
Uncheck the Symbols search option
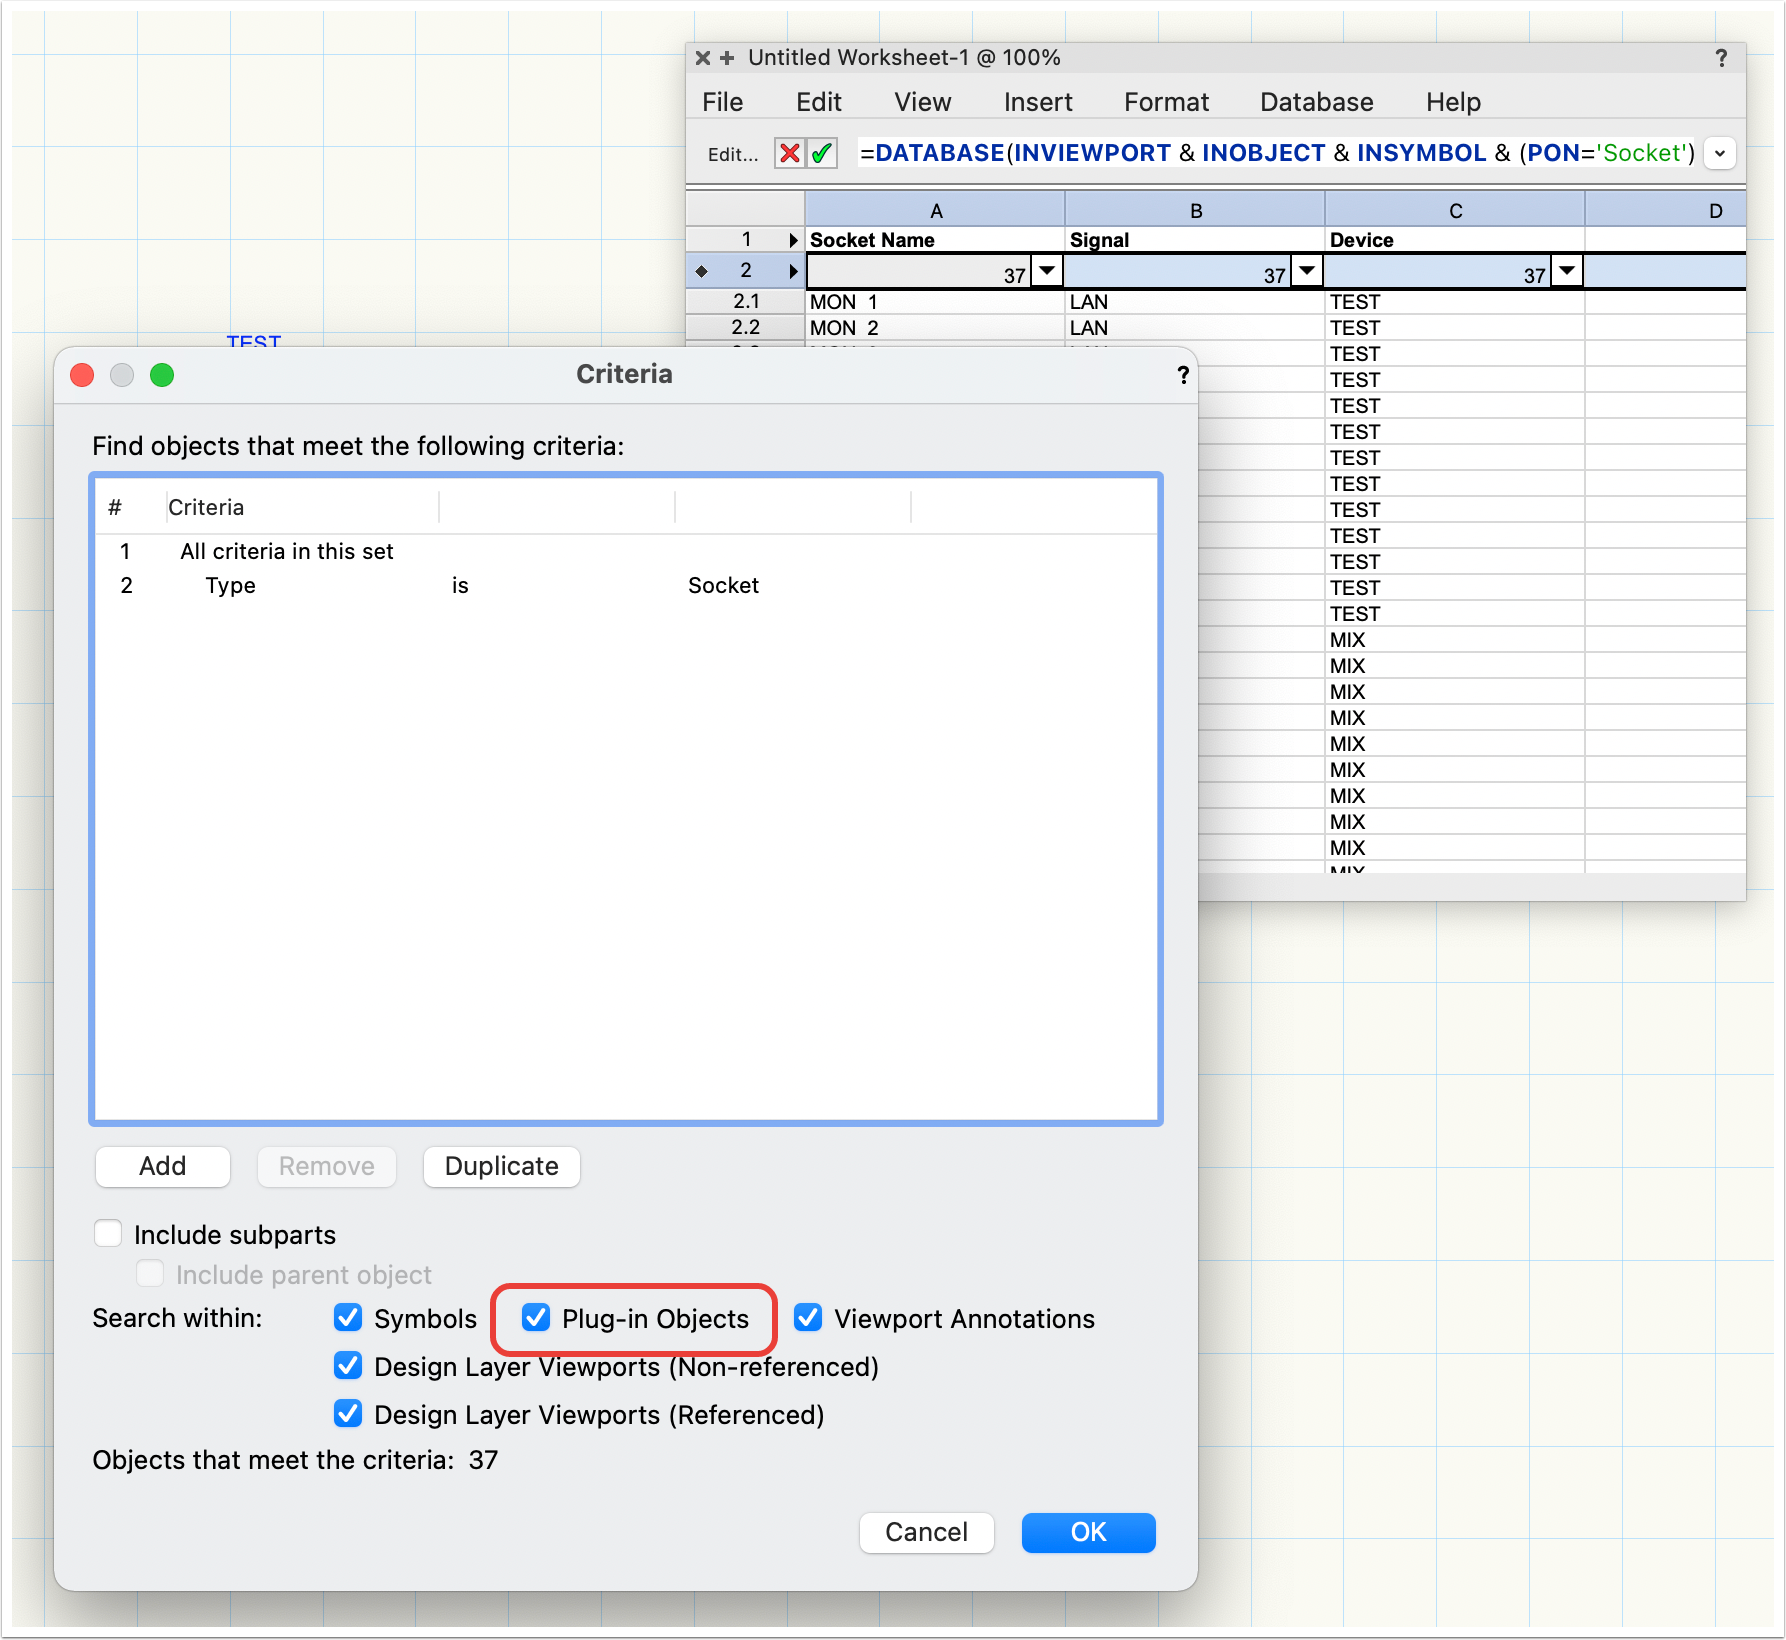348,1319
